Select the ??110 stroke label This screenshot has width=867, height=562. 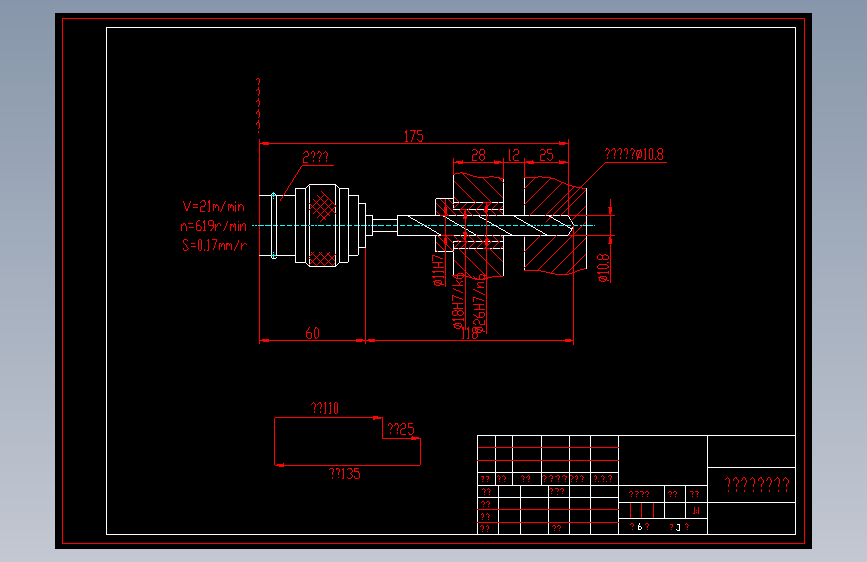325,408
